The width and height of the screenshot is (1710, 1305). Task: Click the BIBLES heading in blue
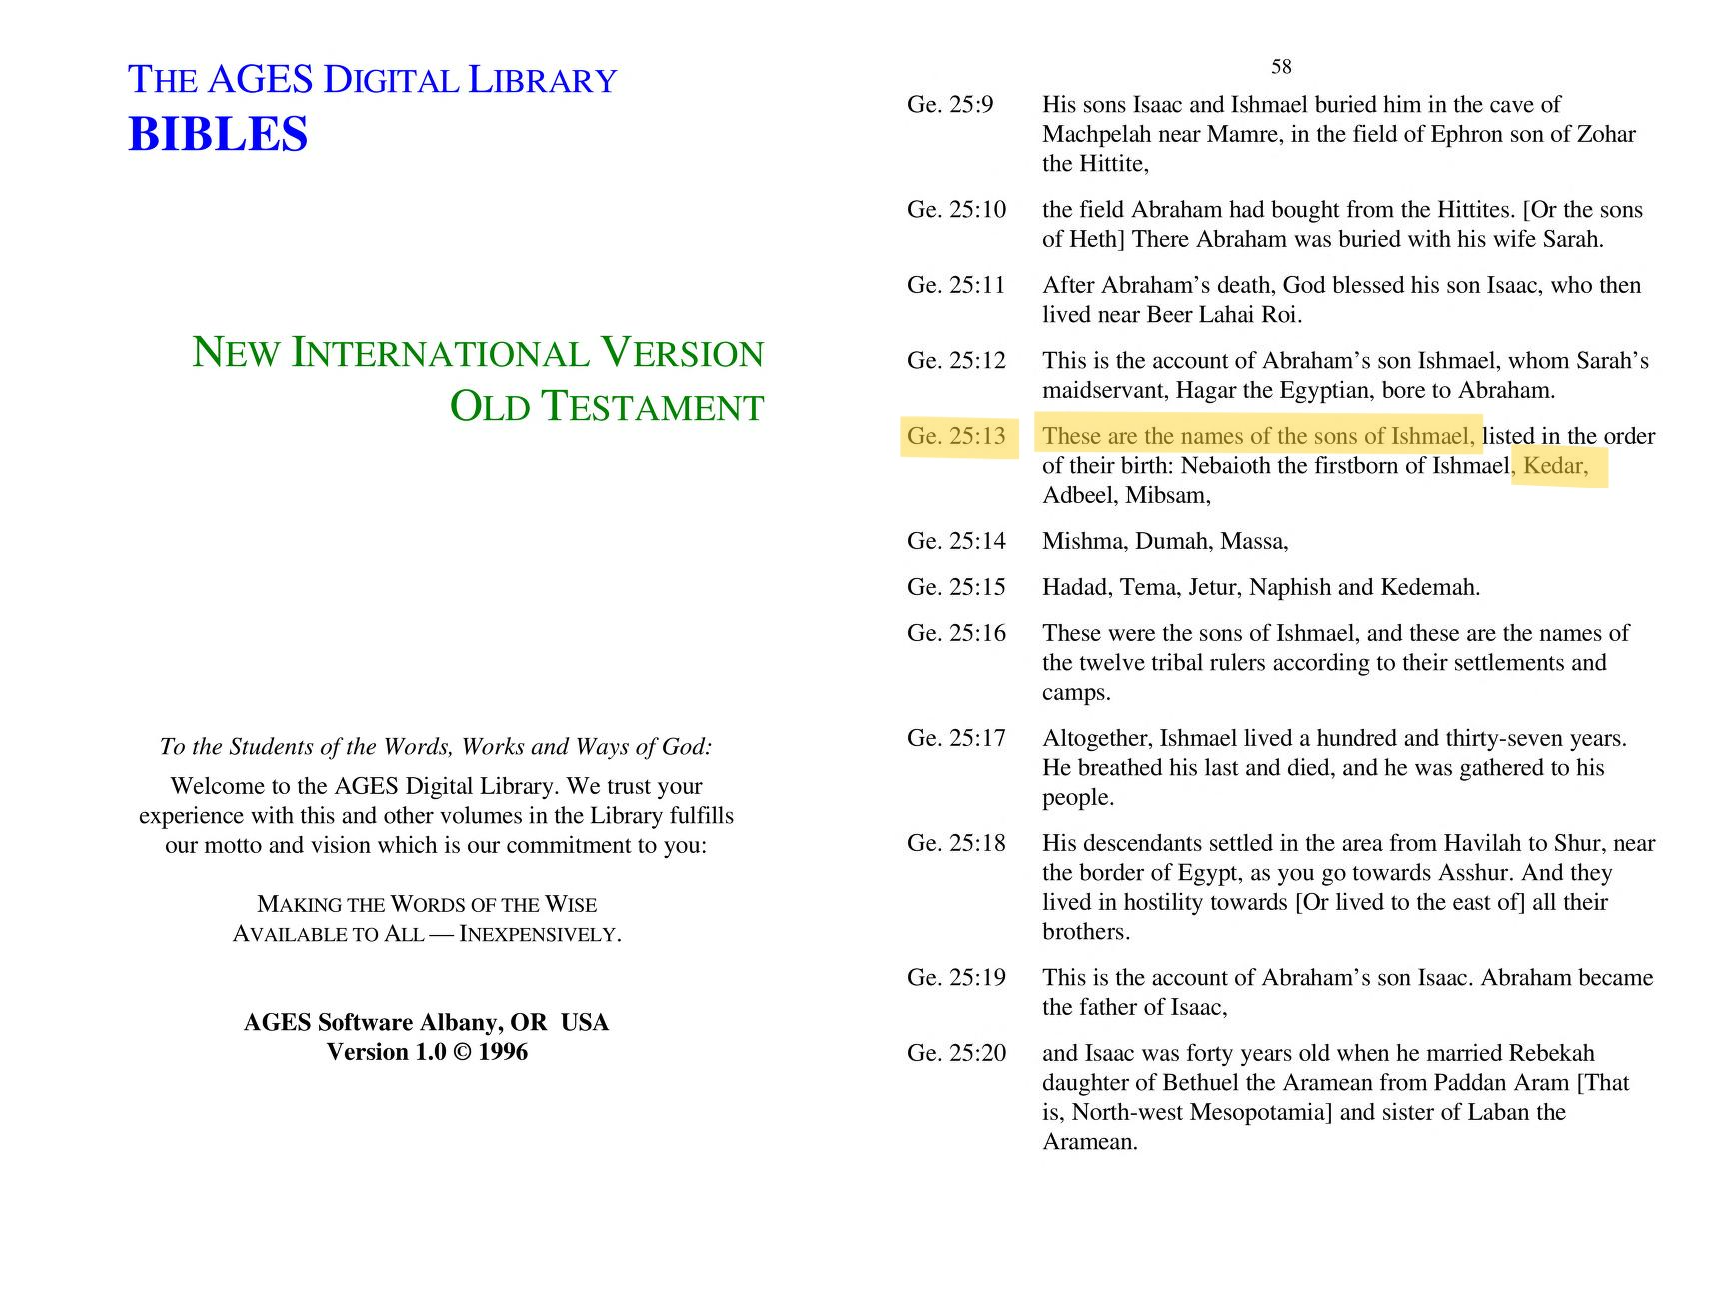pos(218,134)
